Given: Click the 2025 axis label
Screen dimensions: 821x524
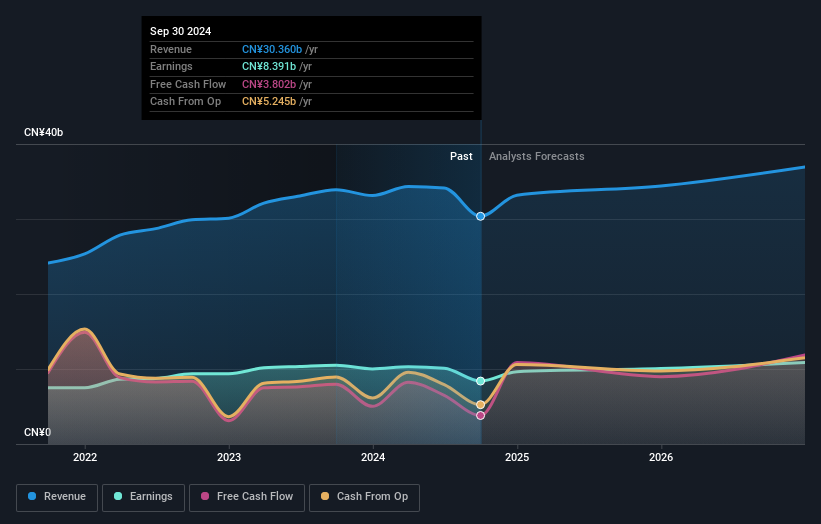Looking at the screenshot, I should [x=517, y=458].
